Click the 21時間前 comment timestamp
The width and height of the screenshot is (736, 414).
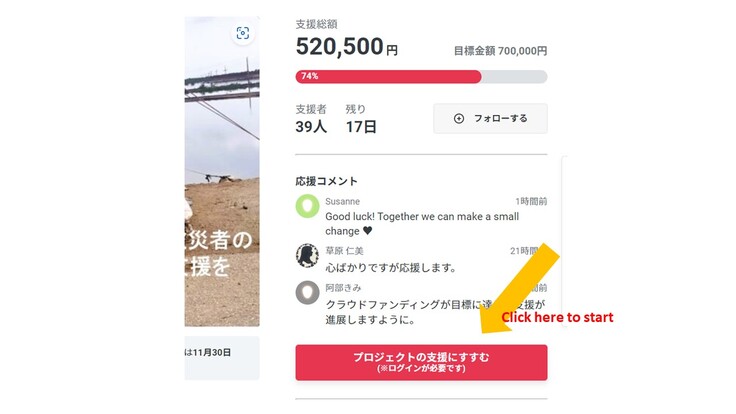pos(528,250)
